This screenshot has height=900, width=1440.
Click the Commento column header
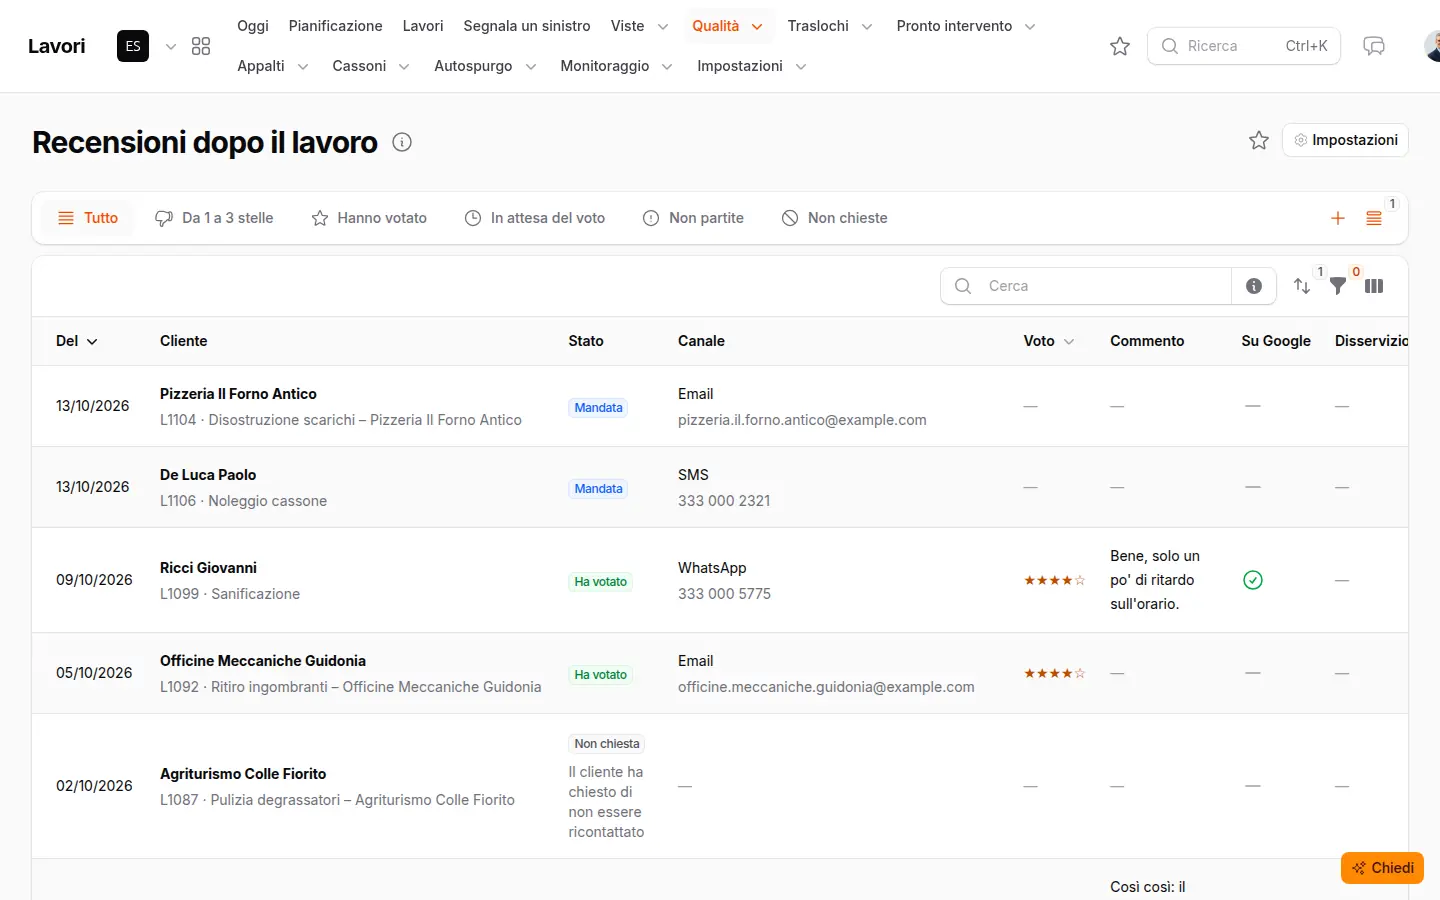pos(1147,341)
